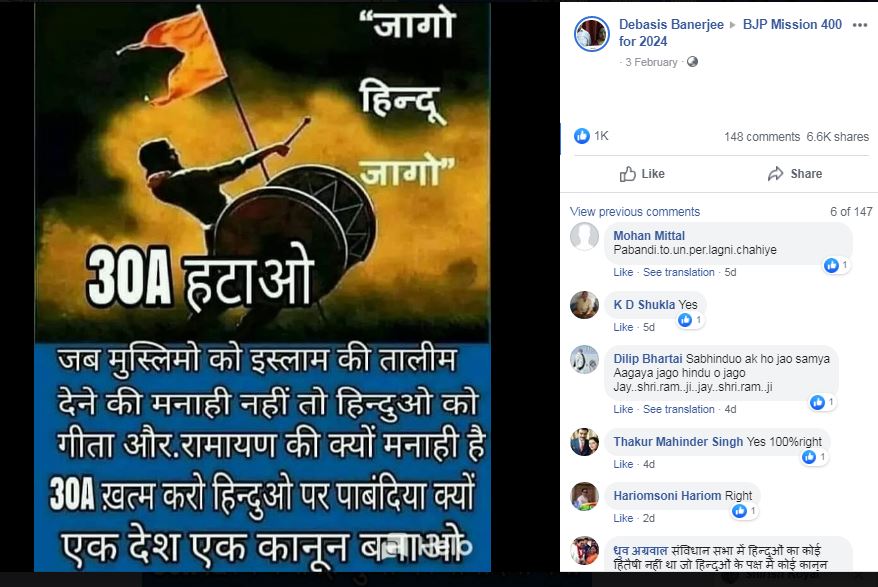
Task: Click K D Shukla's profile thumbnail
Action: pos(584,305)
